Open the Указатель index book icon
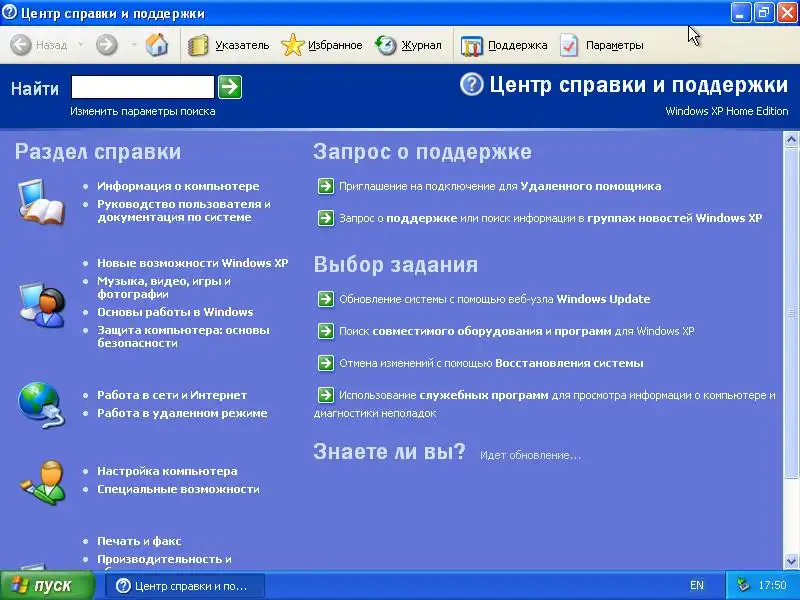800x600 pixels. (198, 45)
